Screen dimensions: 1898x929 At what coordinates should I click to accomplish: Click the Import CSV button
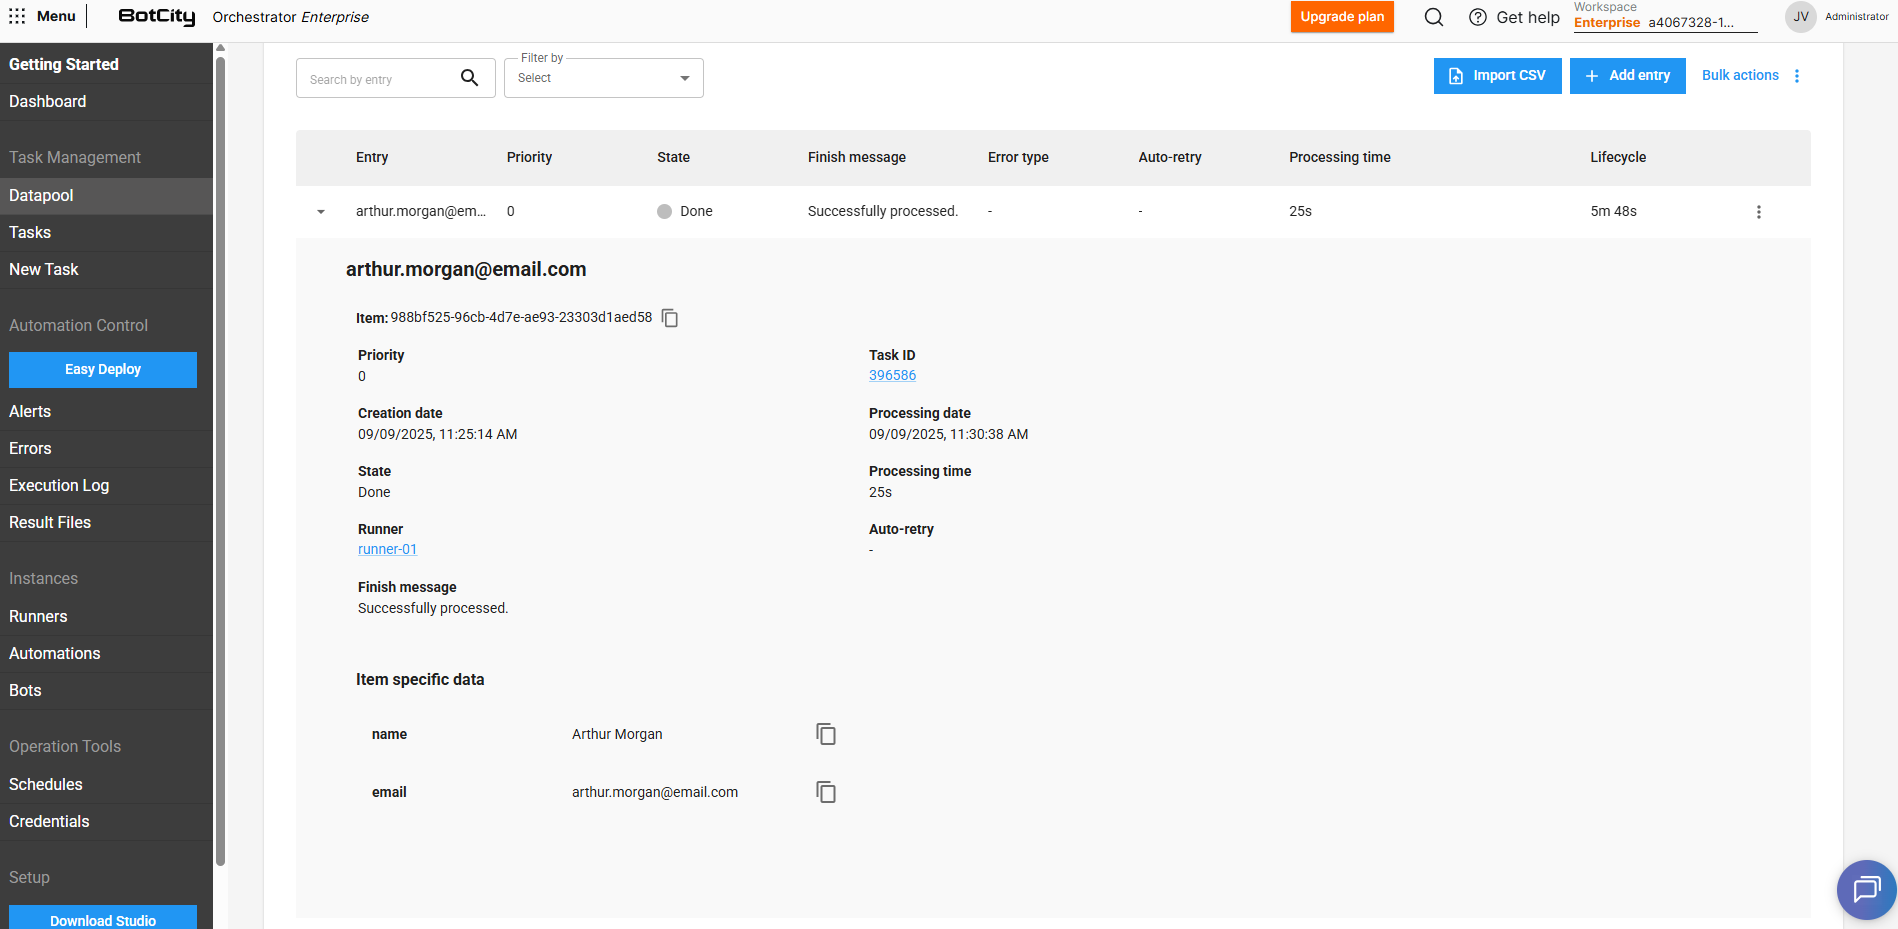pos(1497,76)
